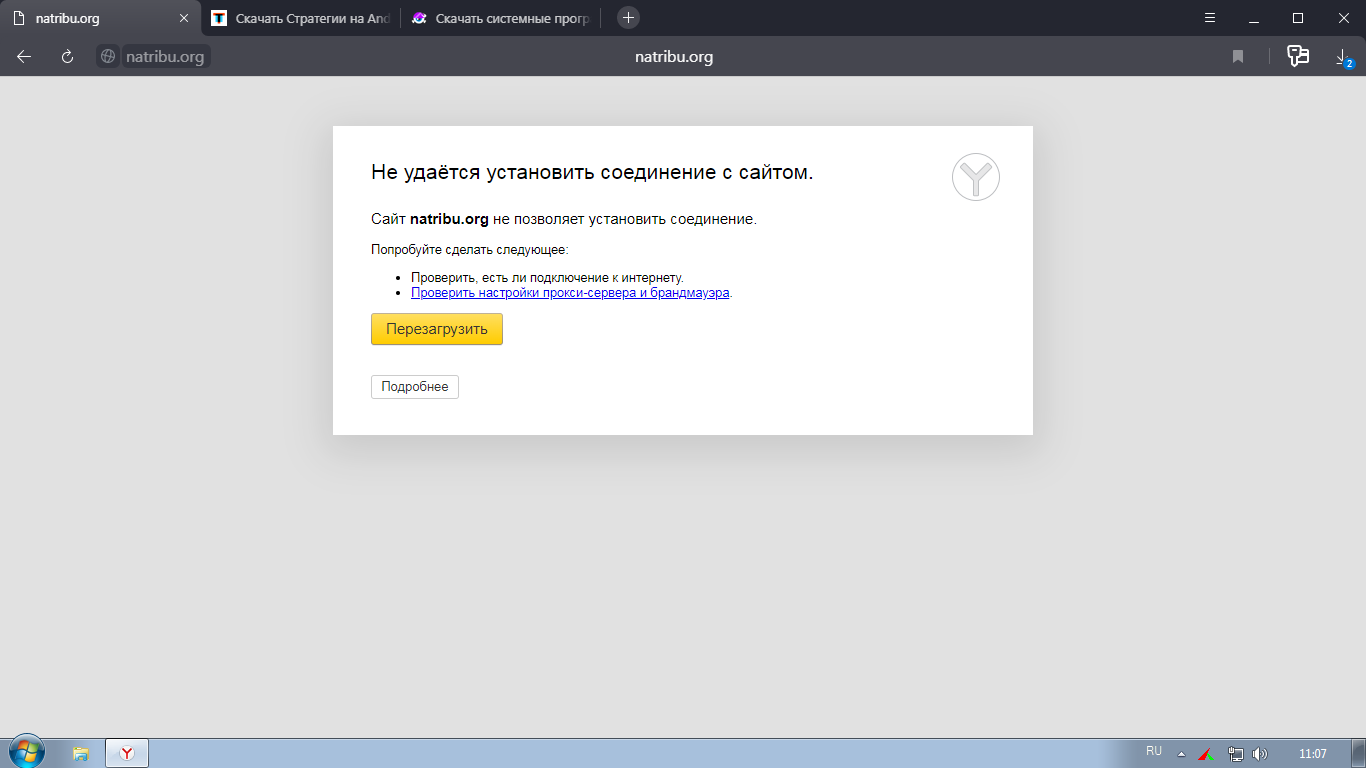
Task: Bookmark this page with the bookmark icon
Action: 1238,57
